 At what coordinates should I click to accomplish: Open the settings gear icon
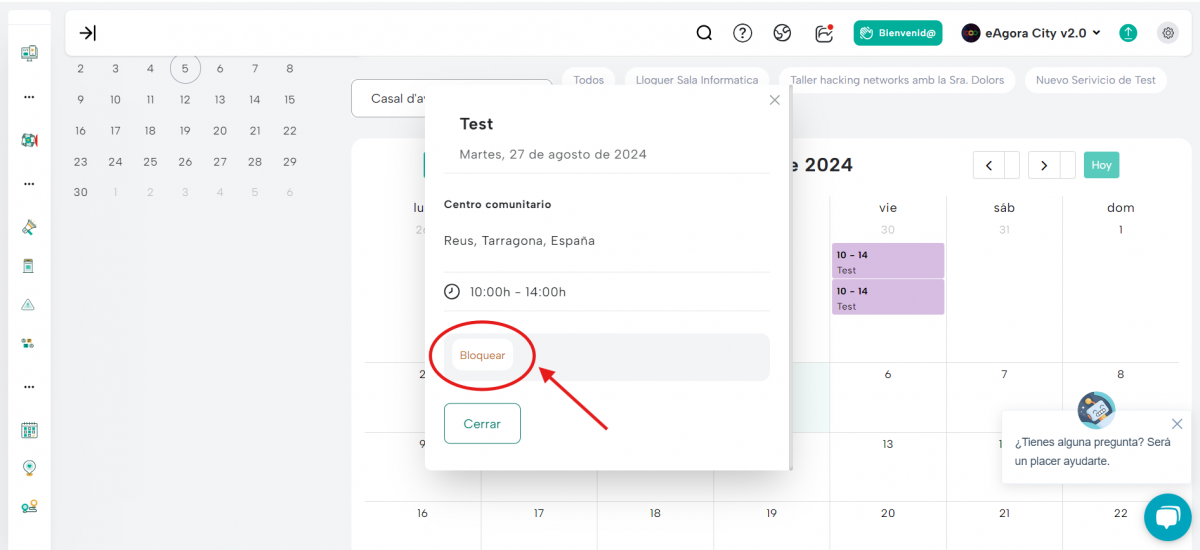(x=1168, y=33)
